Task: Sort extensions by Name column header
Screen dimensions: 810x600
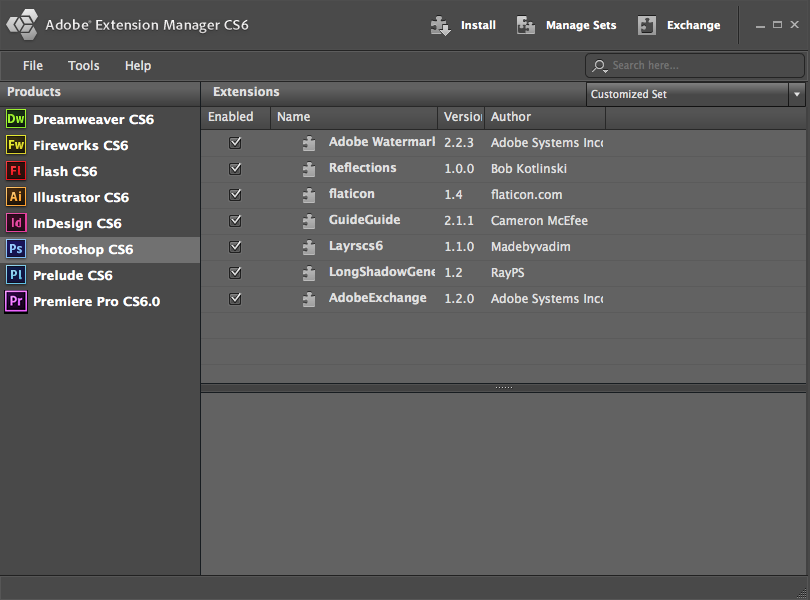Action: click(x=354, y=117)
